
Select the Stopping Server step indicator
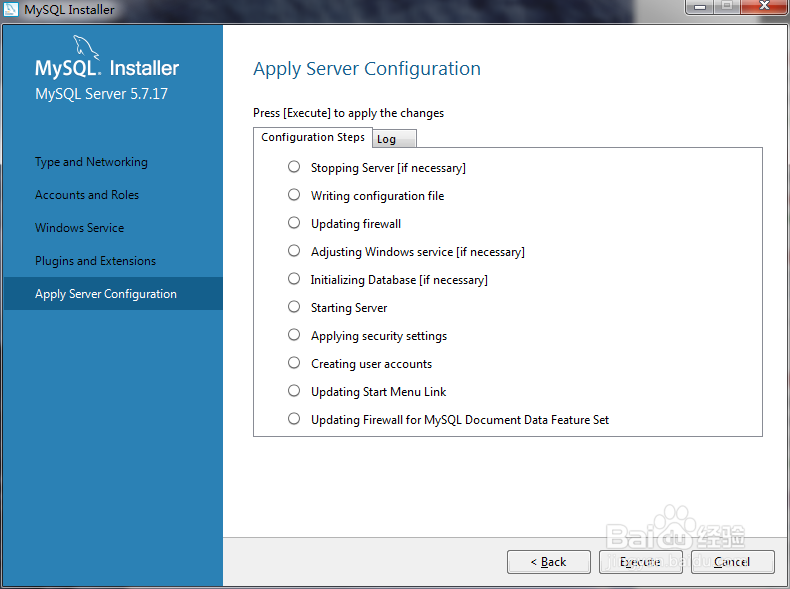point(294,167)
